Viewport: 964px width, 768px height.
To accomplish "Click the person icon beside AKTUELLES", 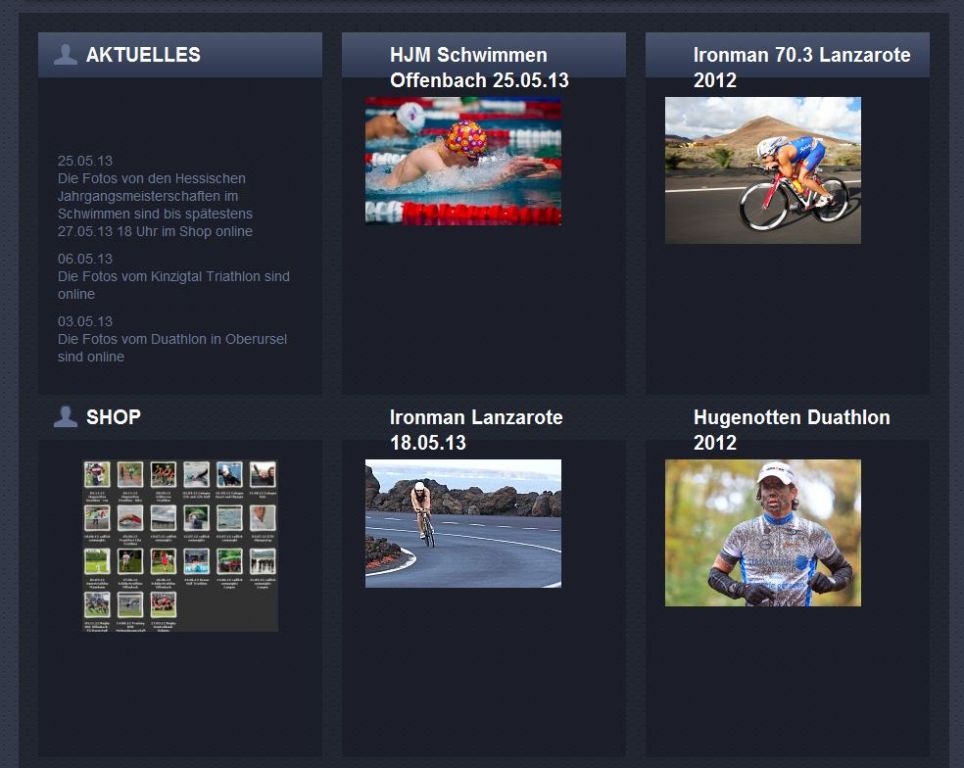I will (65, 55).
